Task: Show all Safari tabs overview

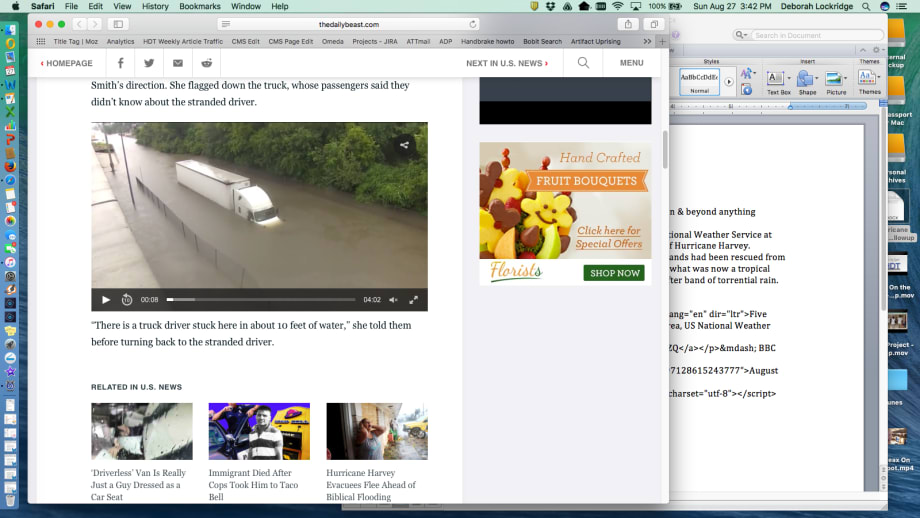Action: [x=654, y=24]
